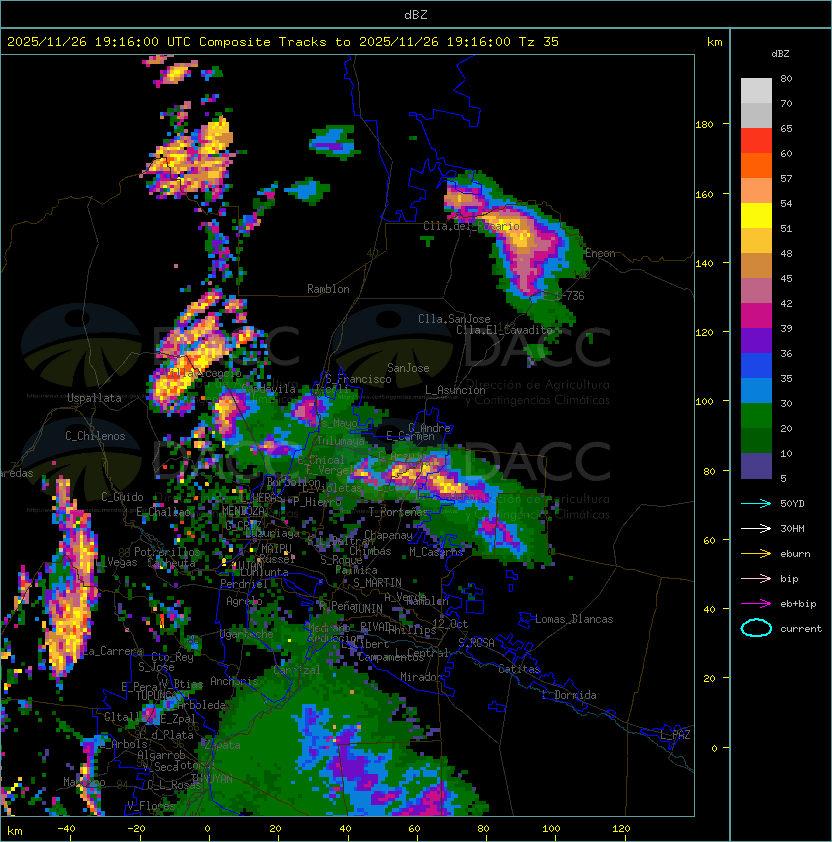Click the 'Encon' place label
The image size is (832, 842).
(x=600, y=253)
